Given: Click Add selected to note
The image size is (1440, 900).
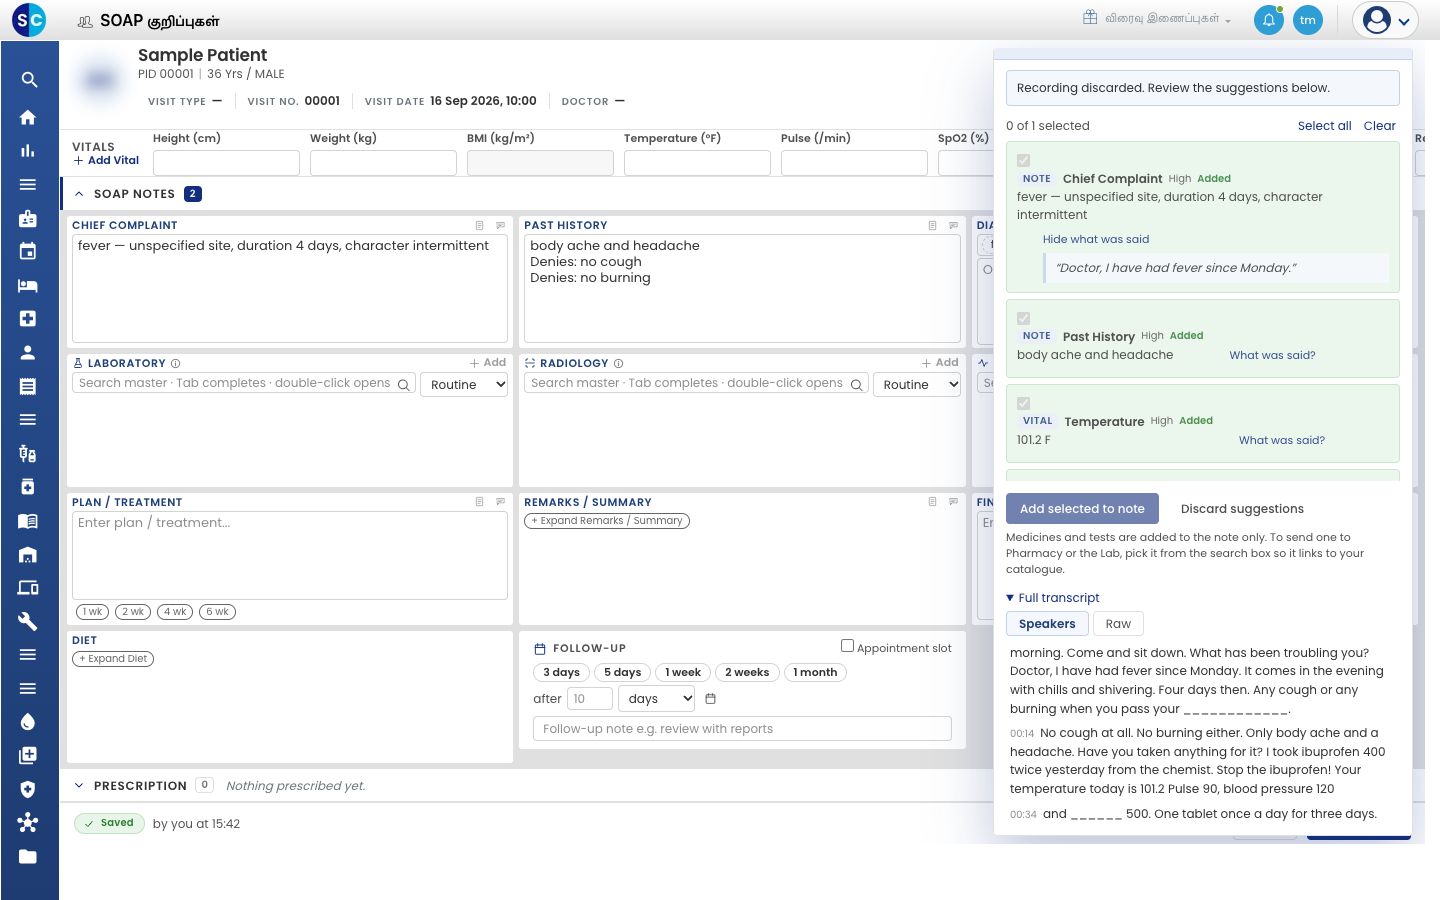Looking at the screenshot, I should pyautogui.click(x=1082, y=509).
